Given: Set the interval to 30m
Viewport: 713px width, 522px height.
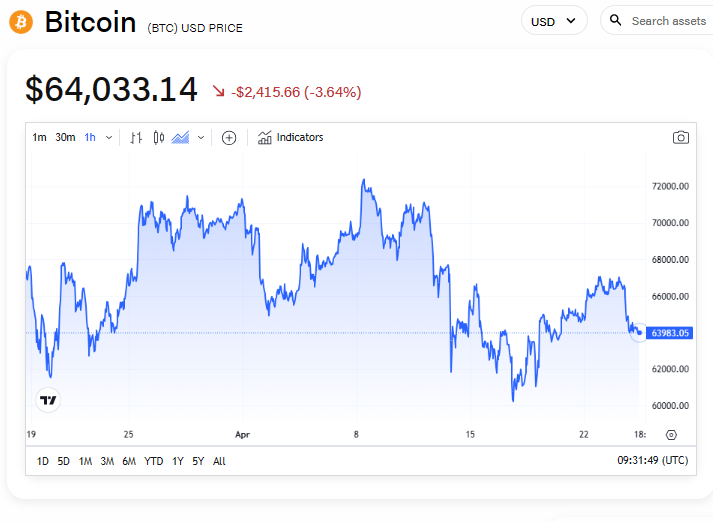Looking at the screenshot, I should click(65, 138).
